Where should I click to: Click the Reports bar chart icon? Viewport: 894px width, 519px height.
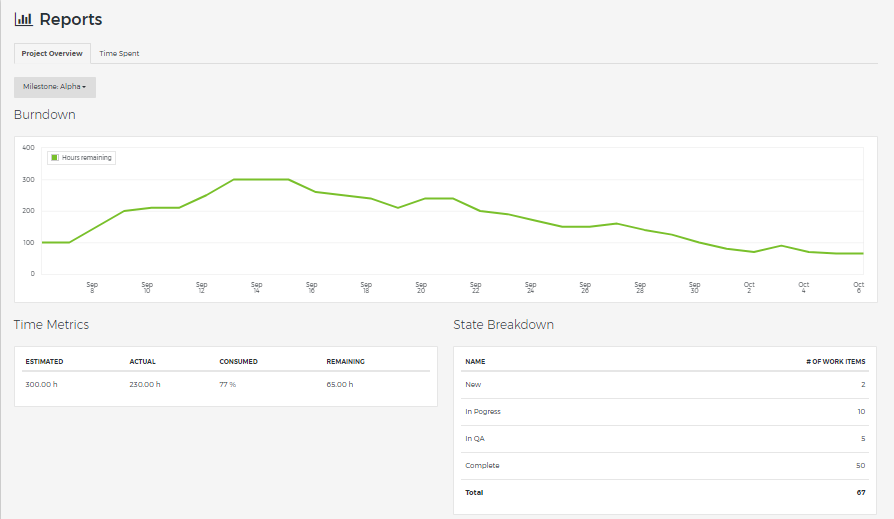(x=23, y=19)
